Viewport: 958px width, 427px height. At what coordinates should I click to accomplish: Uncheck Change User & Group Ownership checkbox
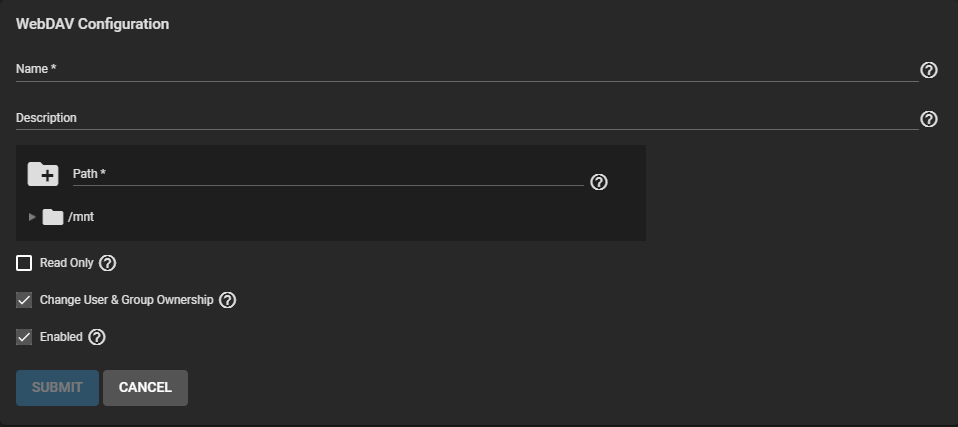tap(25, 300)
